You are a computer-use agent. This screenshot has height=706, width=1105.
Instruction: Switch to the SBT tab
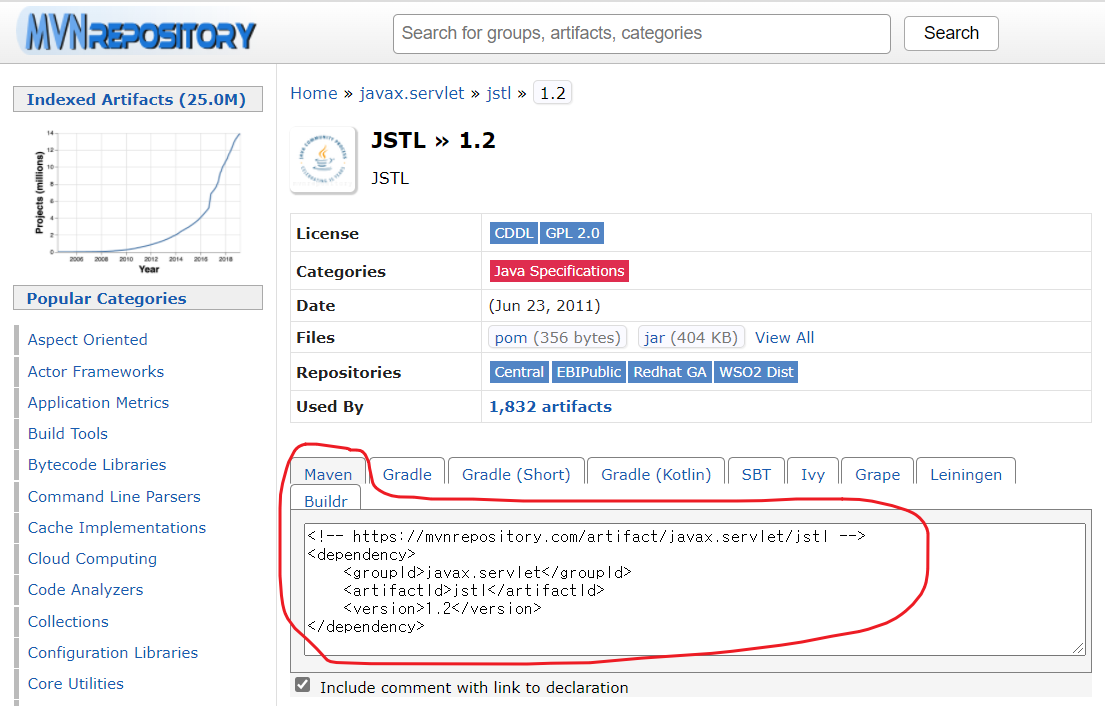[x=756, y=474]
